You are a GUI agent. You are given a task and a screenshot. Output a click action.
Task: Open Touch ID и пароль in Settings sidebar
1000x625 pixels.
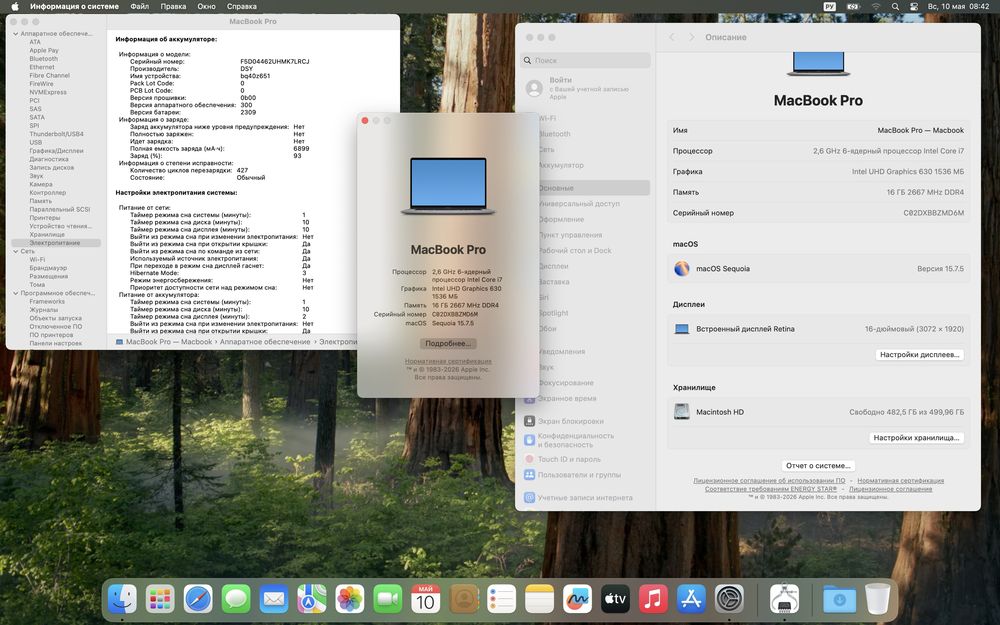[x=562, y=459]
